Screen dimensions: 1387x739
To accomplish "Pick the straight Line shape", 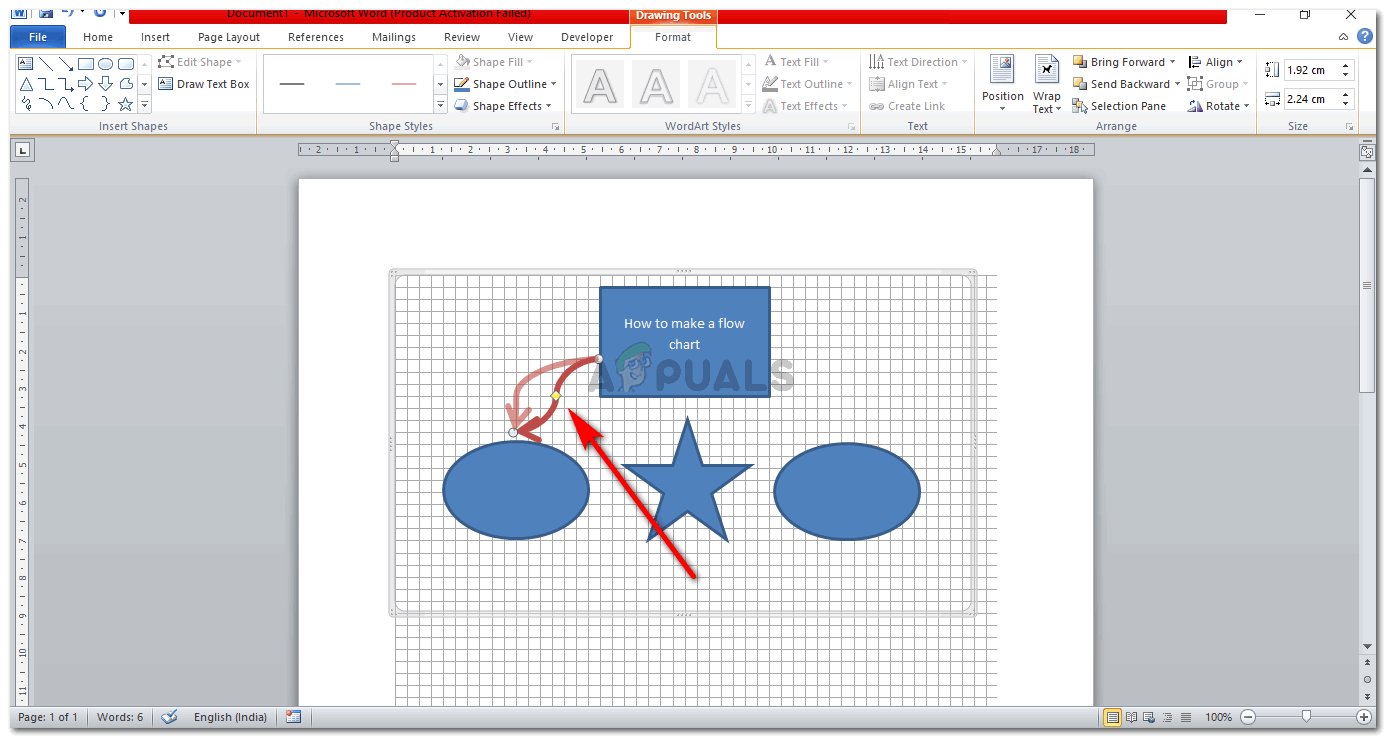I will [46, 64].
